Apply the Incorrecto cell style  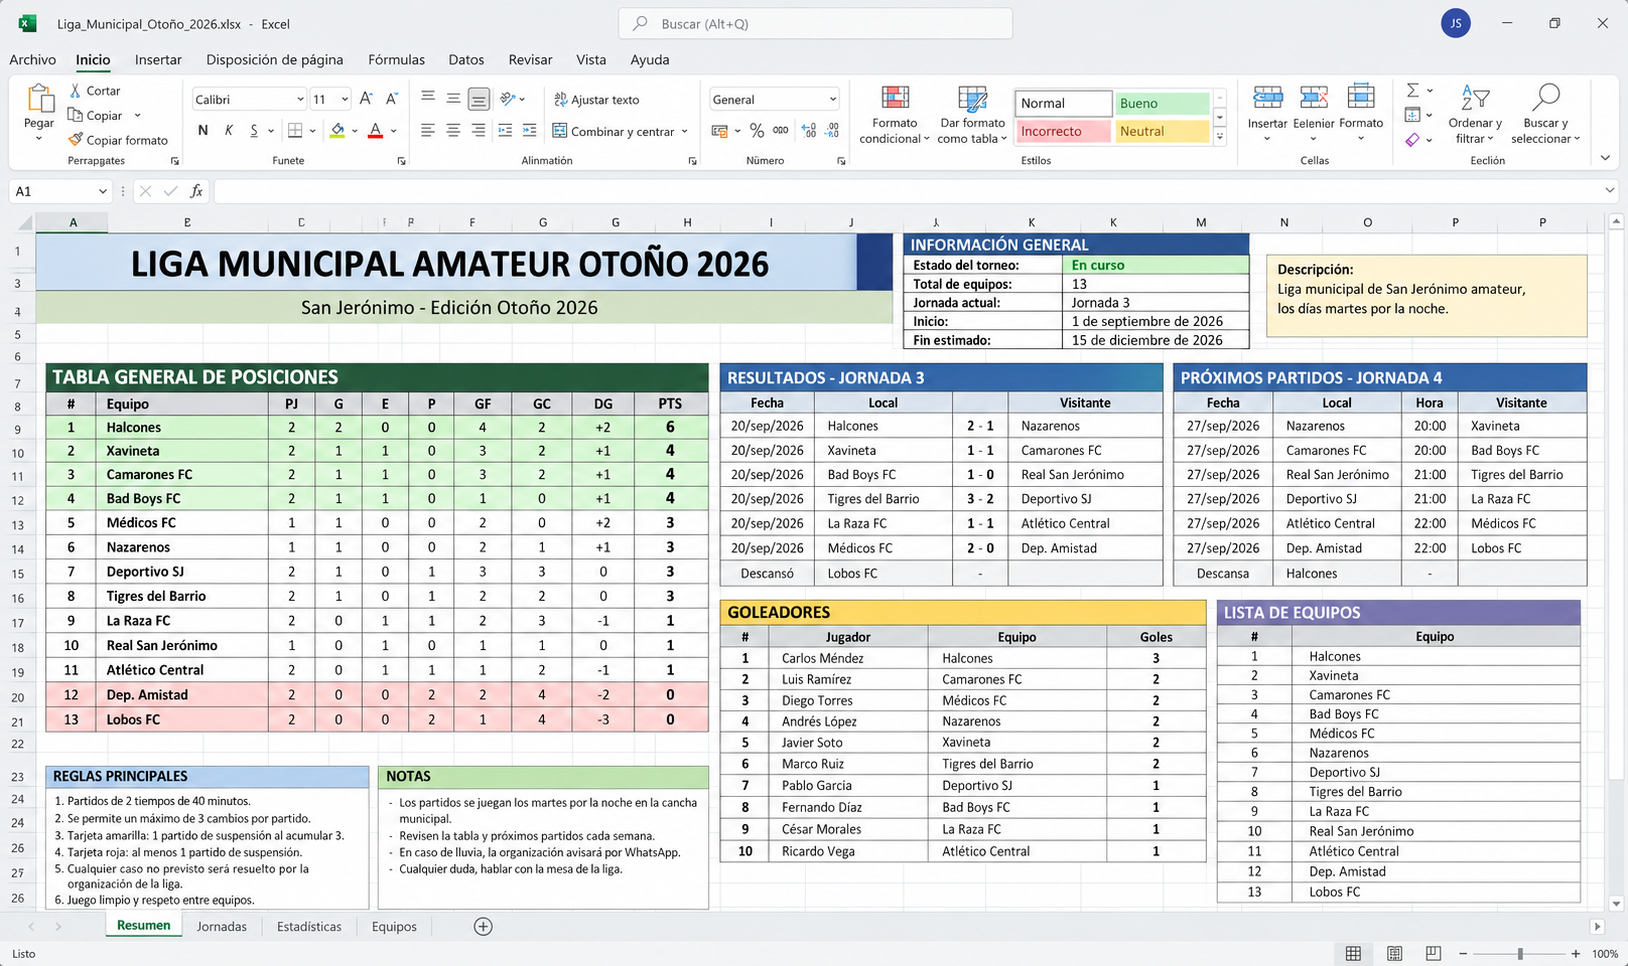point(1064,131)
